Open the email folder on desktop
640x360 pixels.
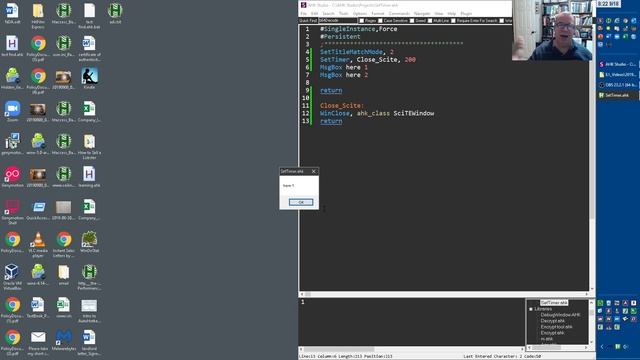click(x=64, y=275)
